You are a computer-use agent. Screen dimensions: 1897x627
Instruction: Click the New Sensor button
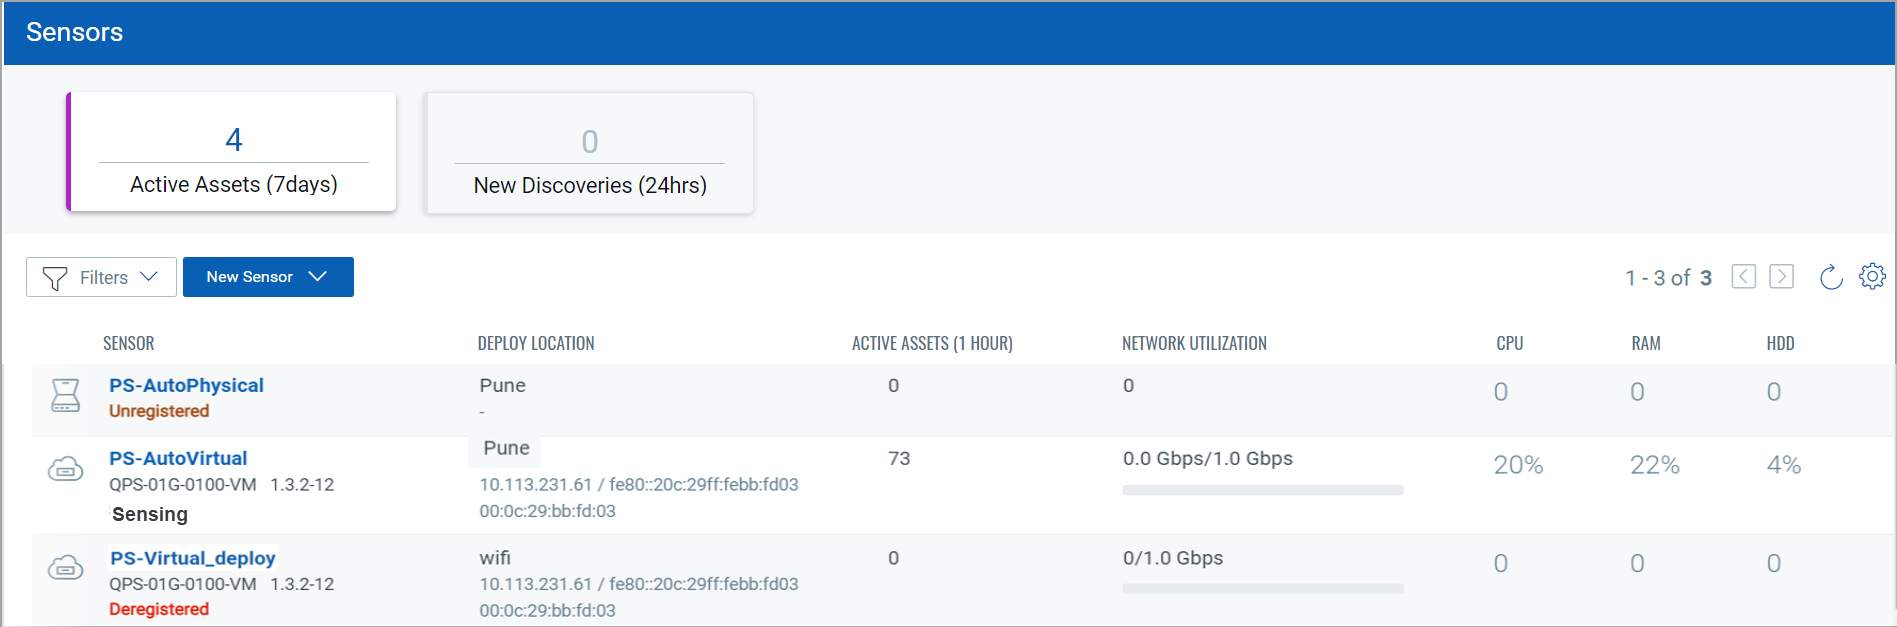pos(250,277)
